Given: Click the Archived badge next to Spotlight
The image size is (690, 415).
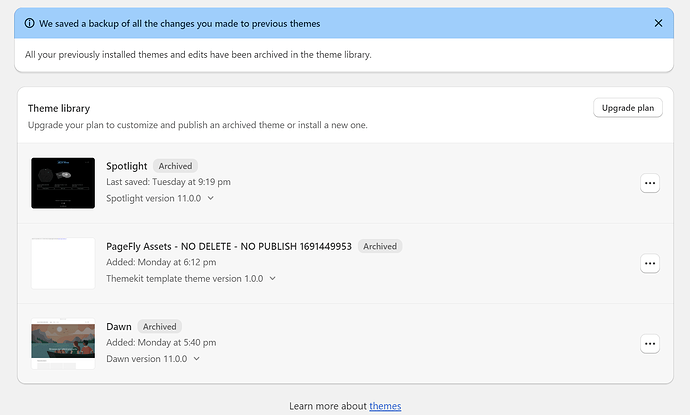Looking at the screenshot, I should (x=175, y=166).
